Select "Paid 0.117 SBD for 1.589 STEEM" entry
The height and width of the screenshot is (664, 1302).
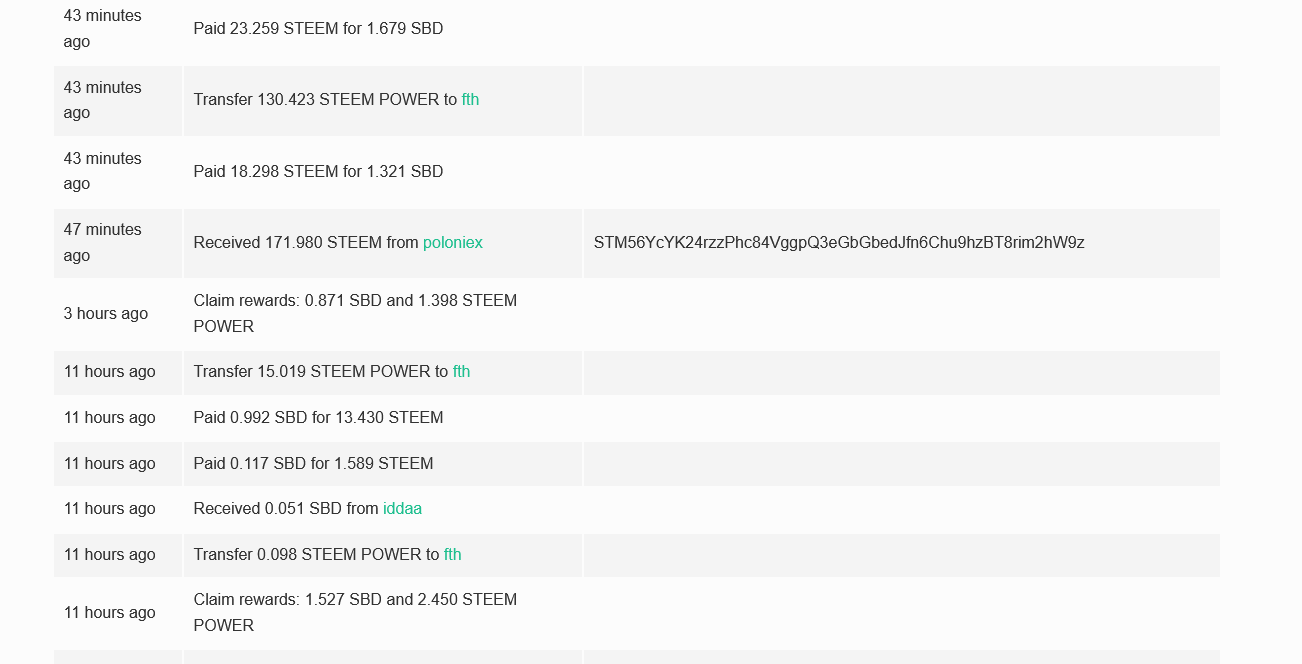coord(313,464)
